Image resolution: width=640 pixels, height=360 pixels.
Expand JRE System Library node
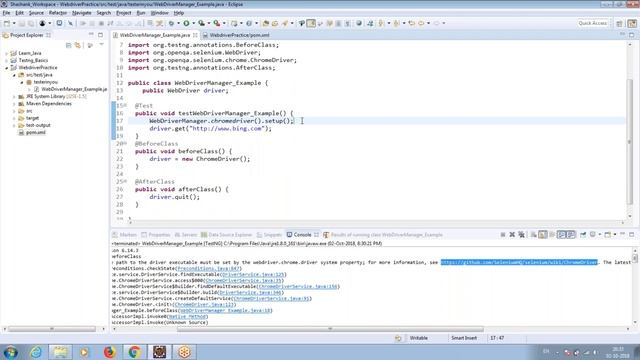point(14,97)
